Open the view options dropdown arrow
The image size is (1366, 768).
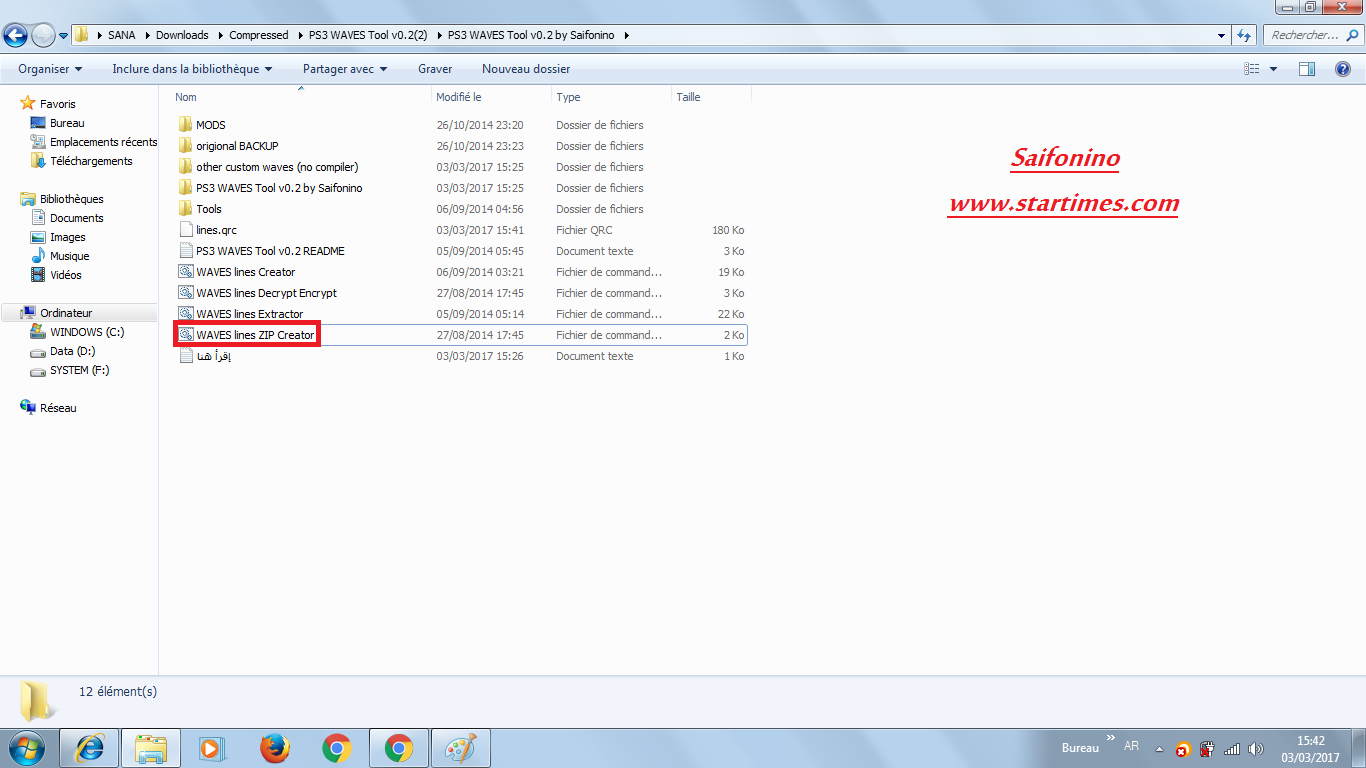click(x=1273, y=69)
